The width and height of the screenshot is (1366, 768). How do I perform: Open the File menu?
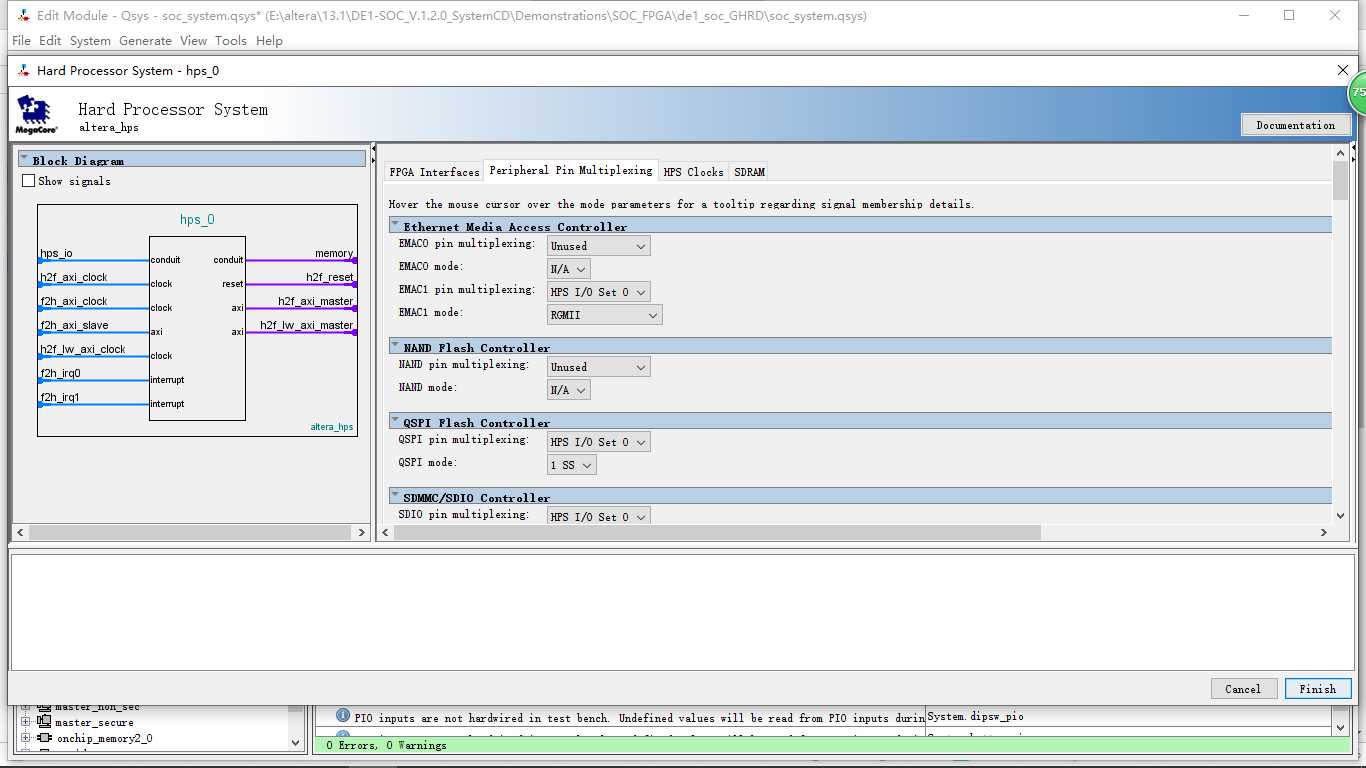pos(21,41)
